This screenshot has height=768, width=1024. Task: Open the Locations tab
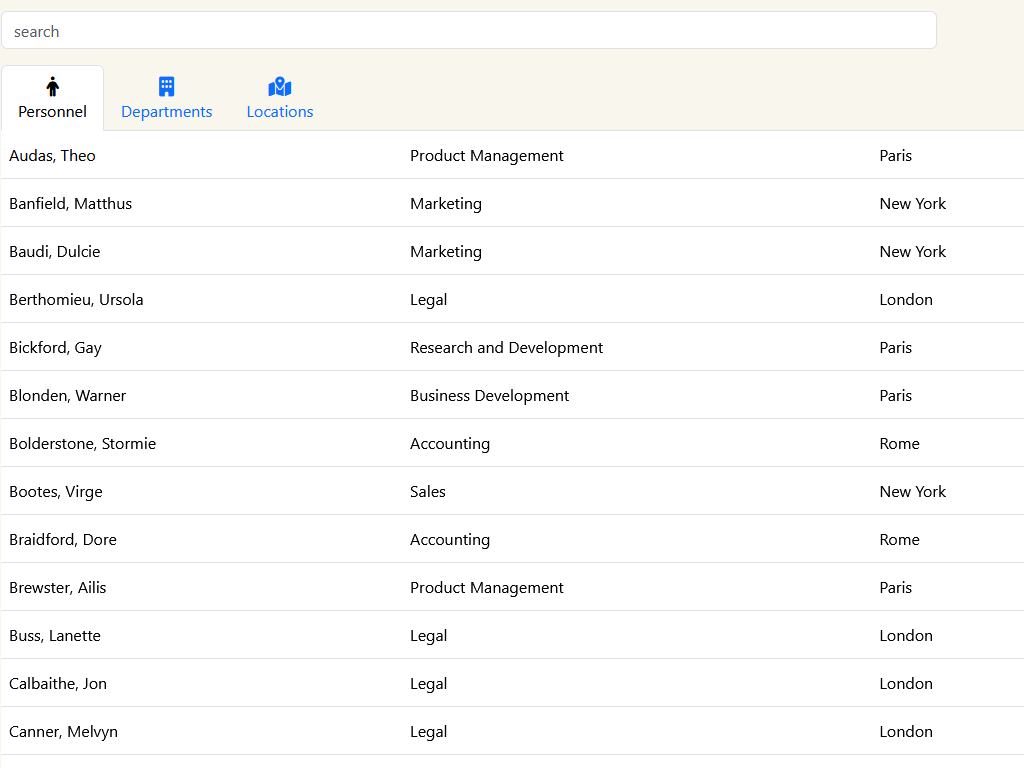[x=280, y=112]
